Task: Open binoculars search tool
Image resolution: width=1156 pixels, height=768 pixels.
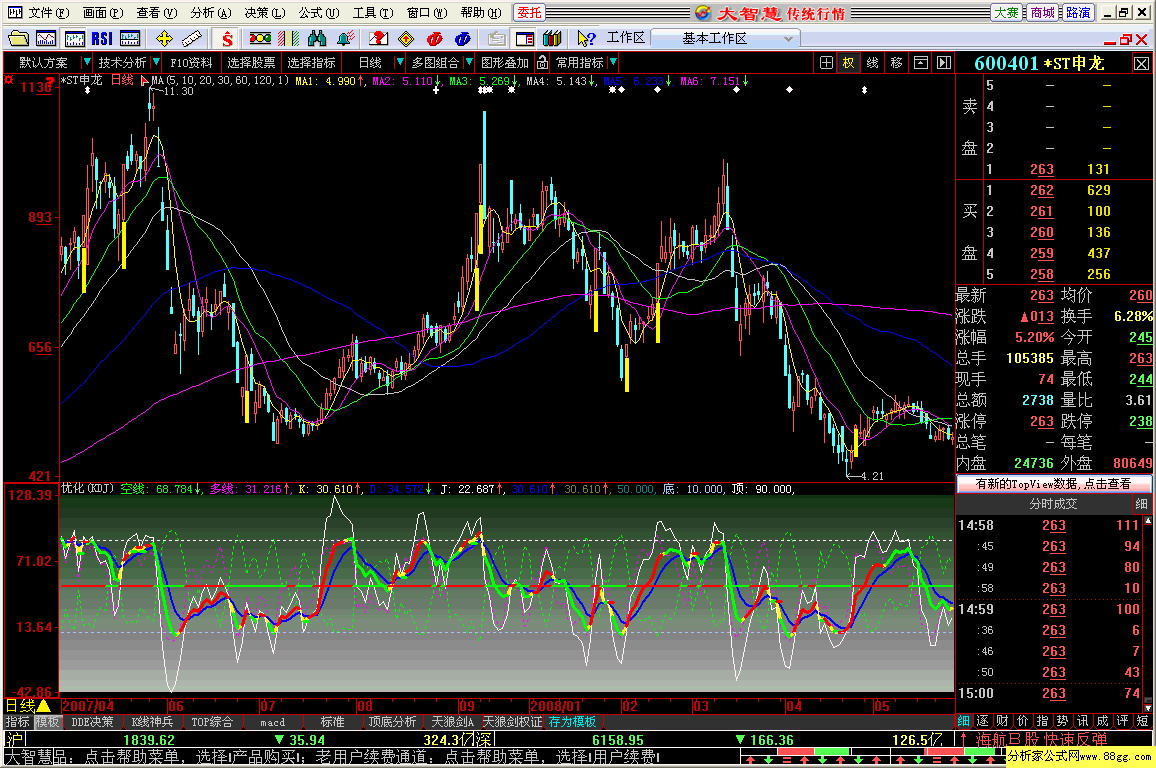Action: pos(317,38)
